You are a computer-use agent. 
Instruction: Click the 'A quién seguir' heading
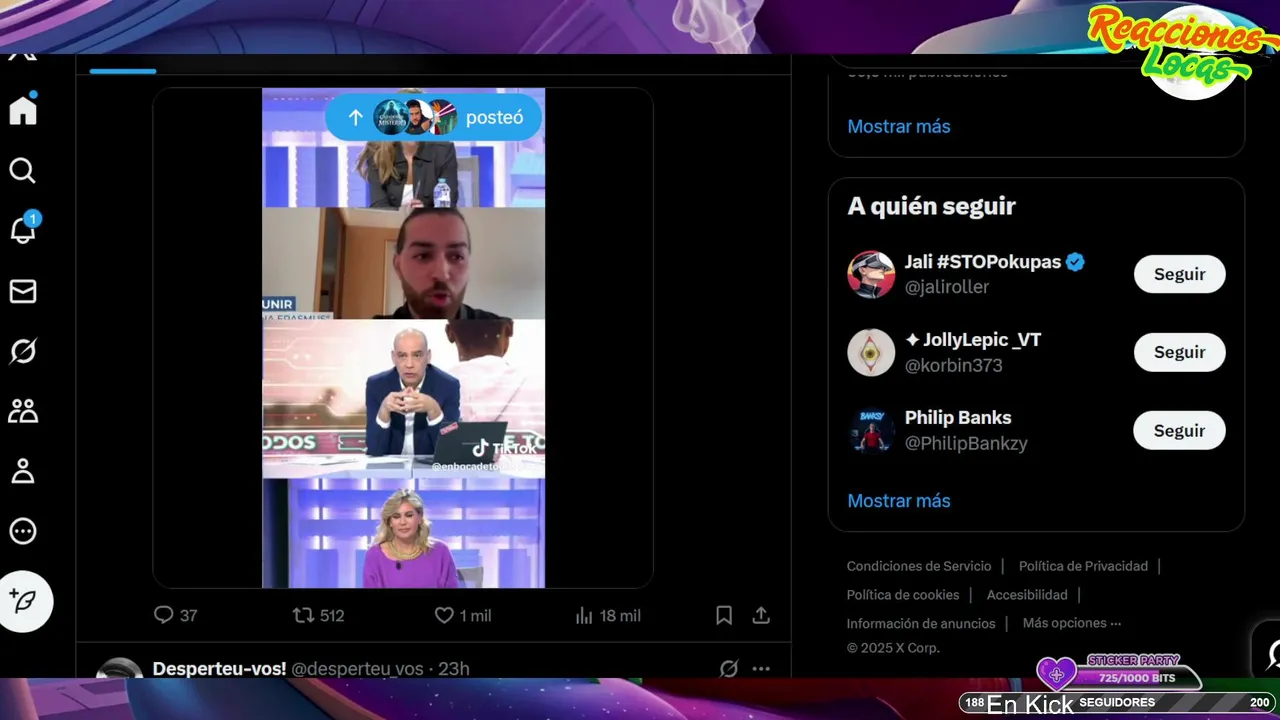(x=931, y=206)
